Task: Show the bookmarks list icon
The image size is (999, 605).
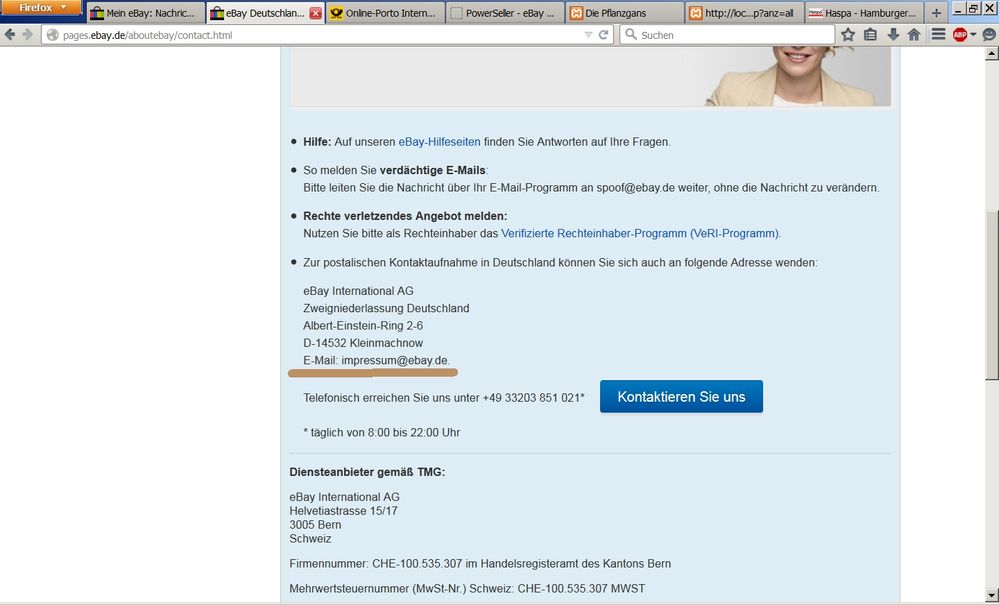Action: (x=870, y=35)
